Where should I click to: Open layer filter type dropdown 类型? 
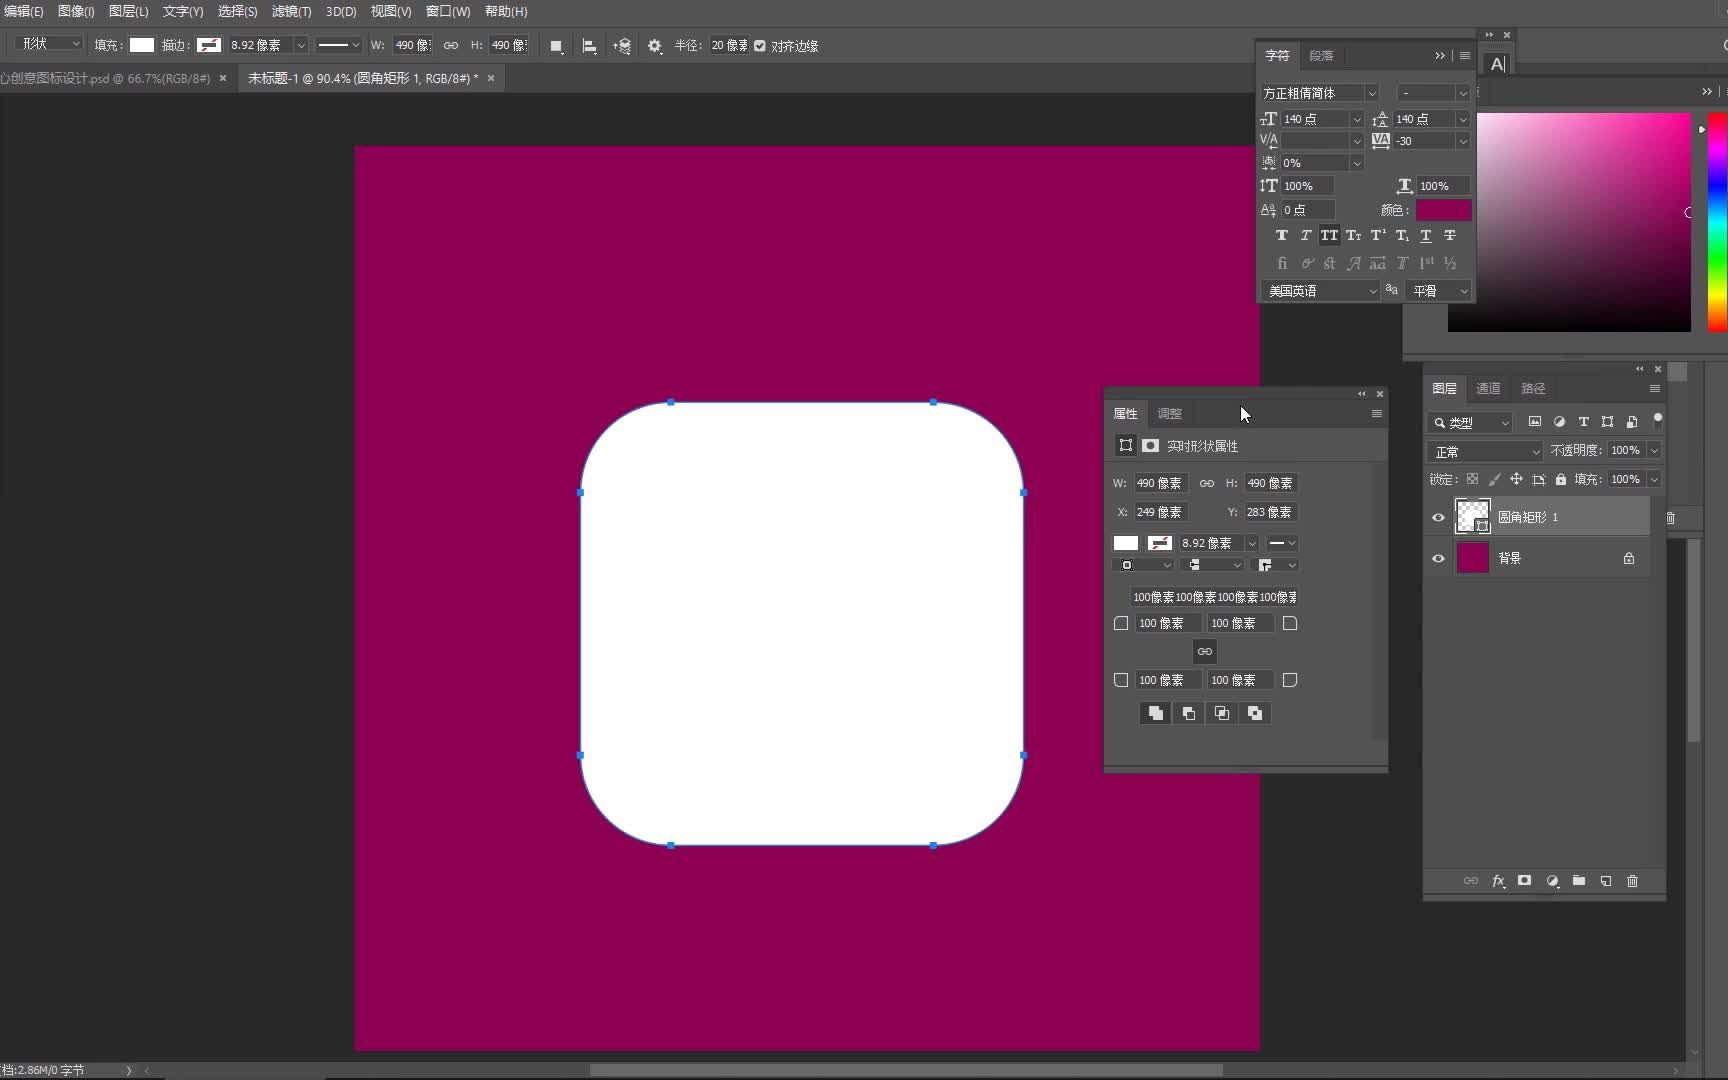point(1470,423)
